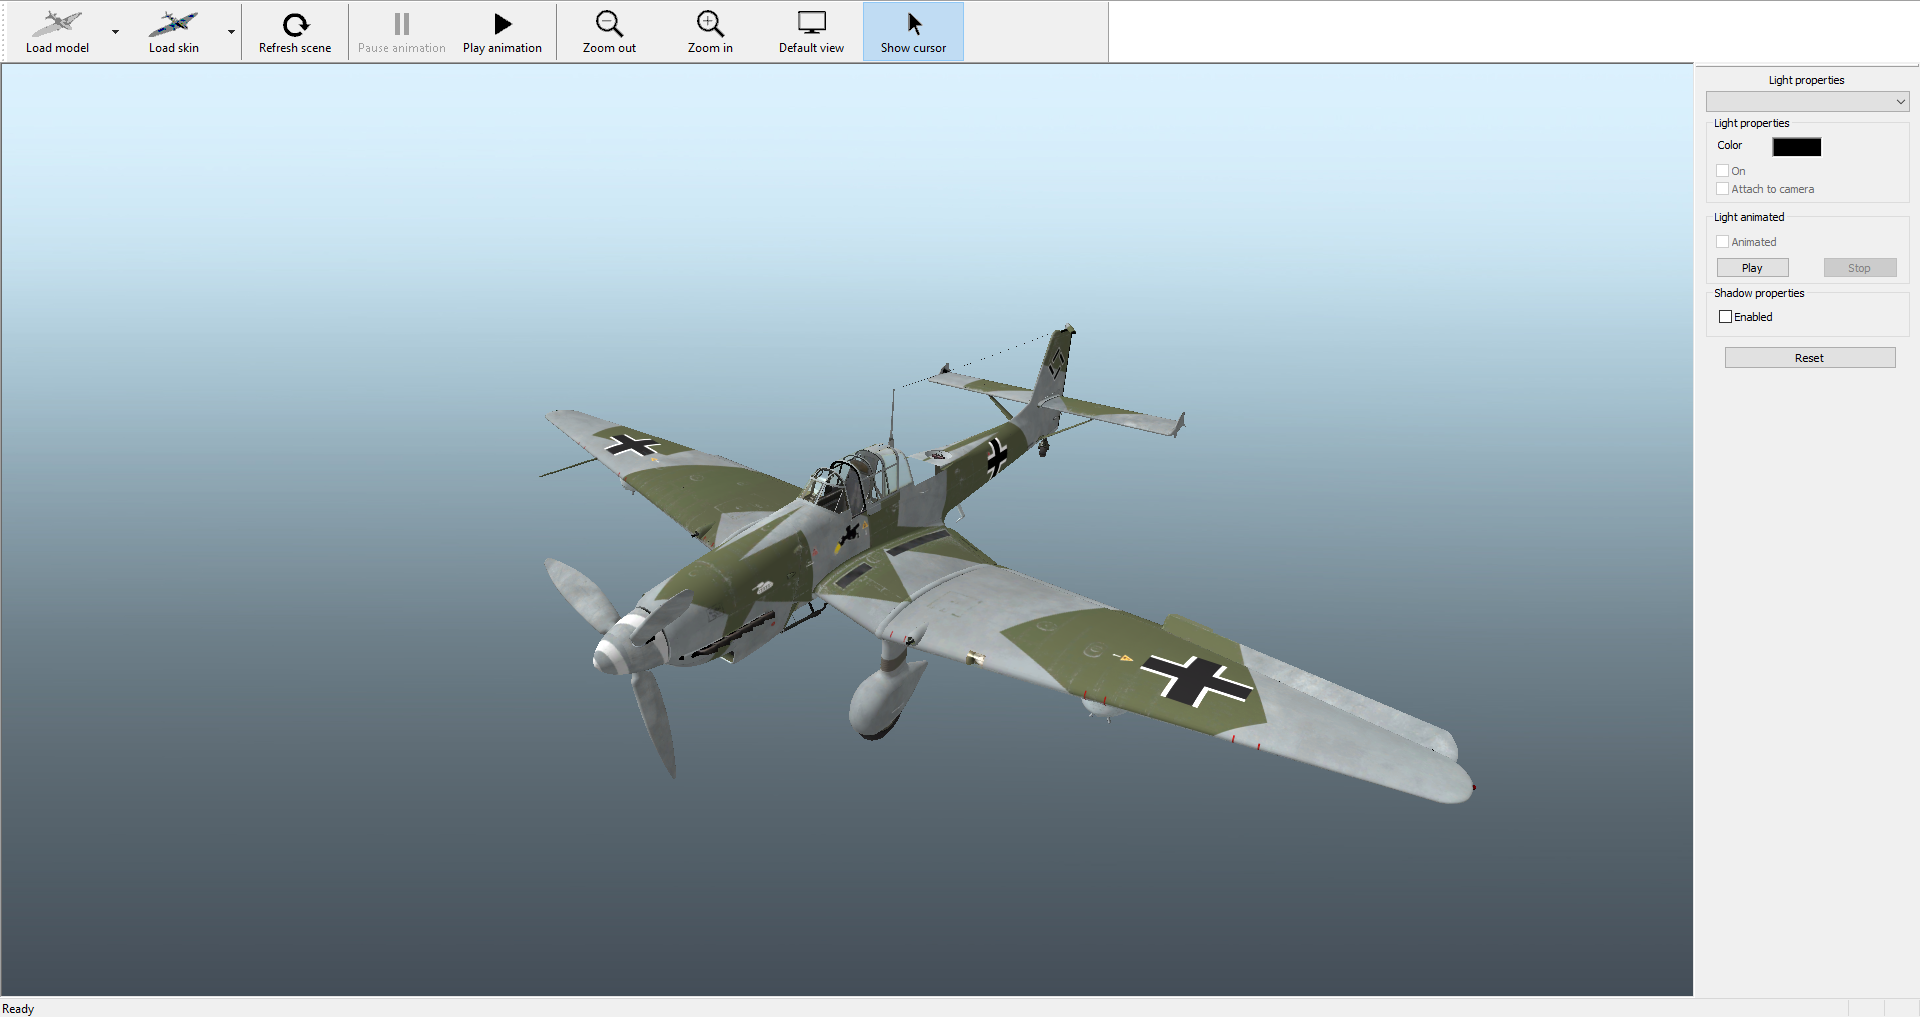Screen dimensions: 1920x1017
Task: Toggle the light On checkbox
Action: coord(1722,171)
